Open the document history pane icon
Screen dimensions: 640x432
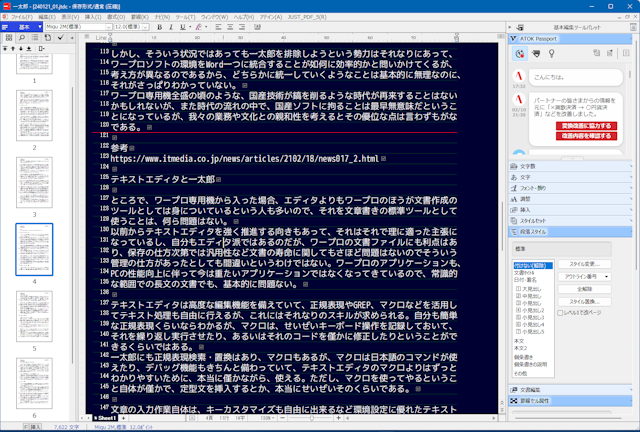point(48,38)
